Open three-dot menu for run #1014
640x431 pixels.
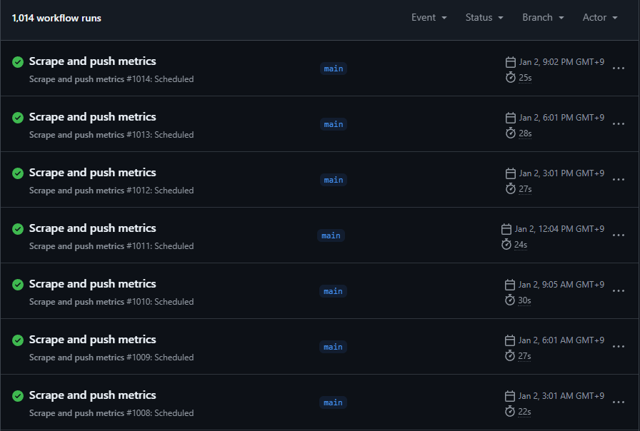pos(619,69)
